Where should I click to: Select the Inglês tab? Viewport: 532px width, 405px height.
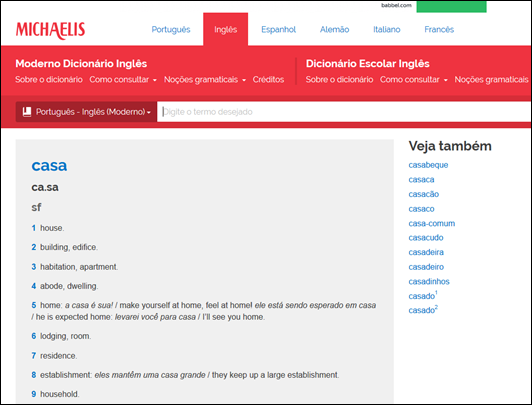(x=226, y=30)
